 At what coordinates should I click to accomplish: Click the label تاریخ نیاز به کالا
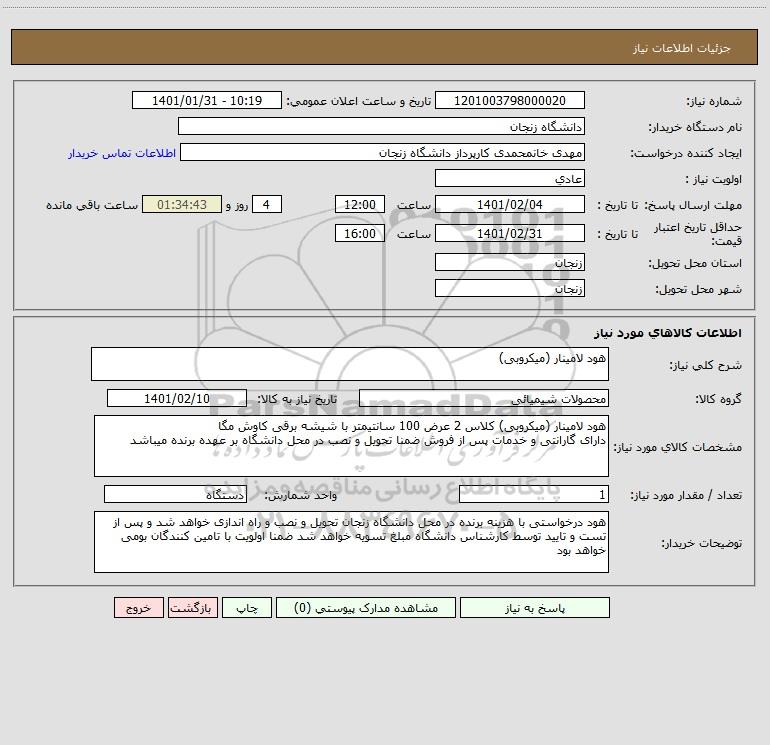click(x=297, y=399)
